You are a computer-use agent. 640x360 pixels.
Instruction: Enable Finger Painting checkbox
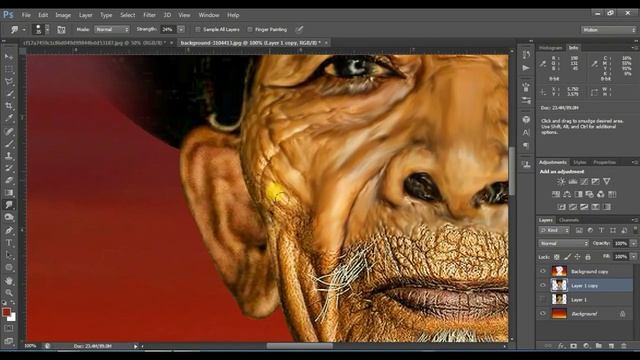[250, 29]
